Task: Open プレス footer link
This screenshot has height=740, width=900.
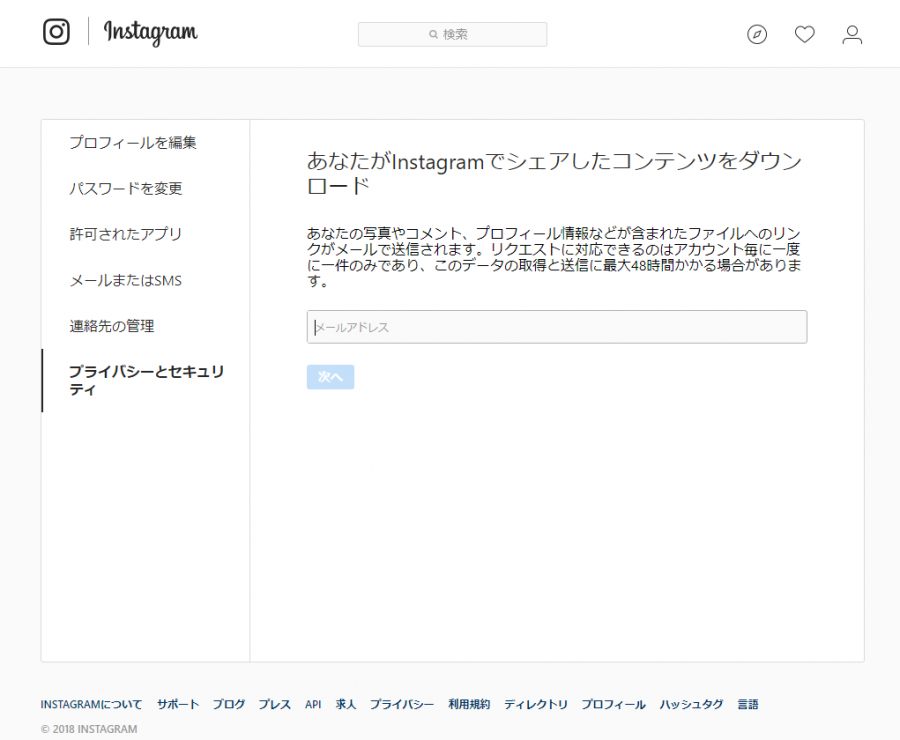Action: pos(274,704)
